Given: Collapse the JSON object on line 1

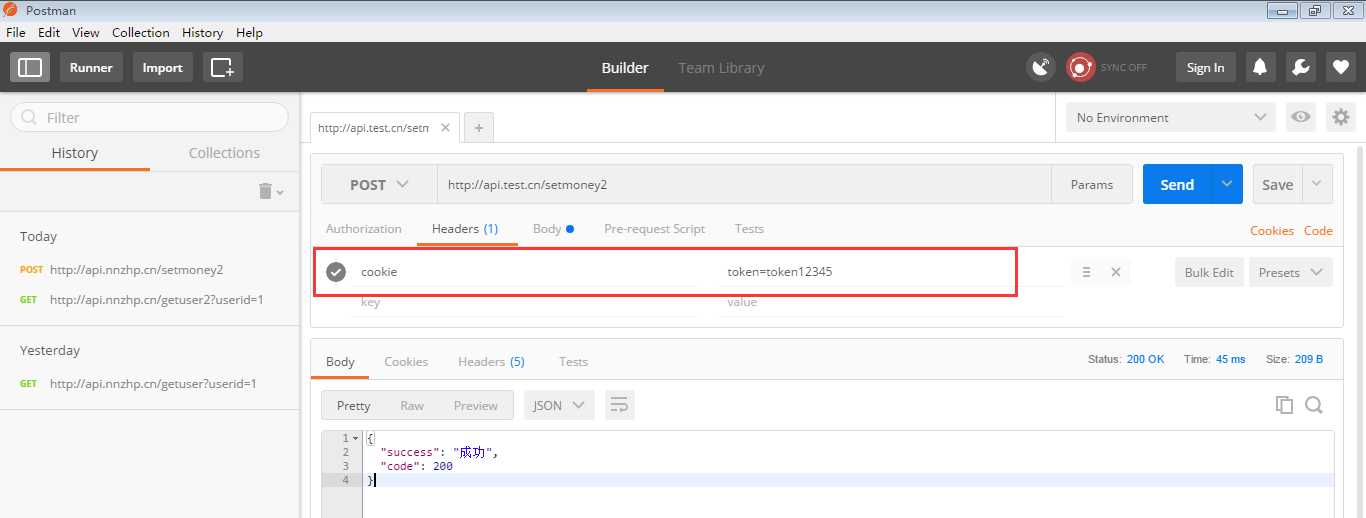Looking at the screenshot, I should click(x=355, y=438).
